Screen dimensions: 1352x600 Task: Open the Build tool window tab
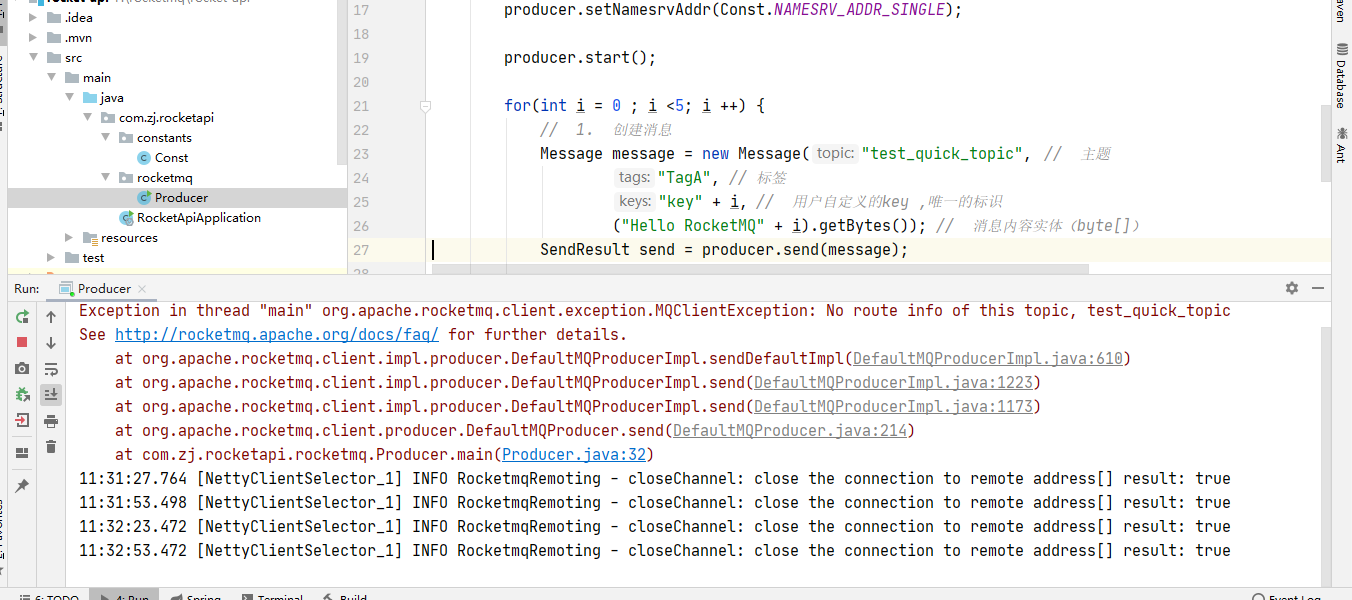pos(345,597)
